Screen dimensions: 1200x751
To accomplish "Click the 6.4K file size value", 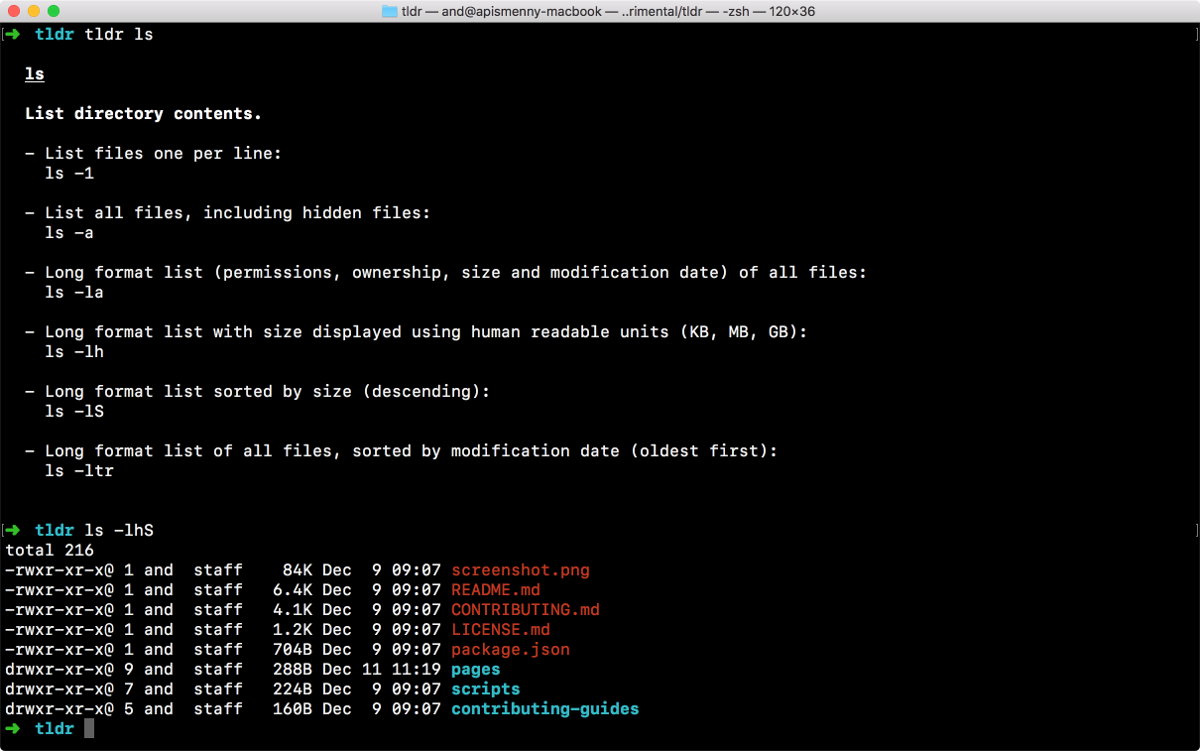I will point(293,590).
